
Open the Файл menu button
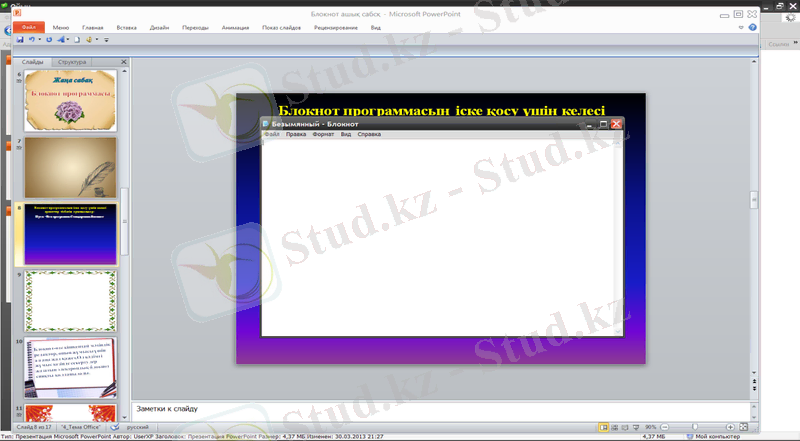click(x=27, y=29)
